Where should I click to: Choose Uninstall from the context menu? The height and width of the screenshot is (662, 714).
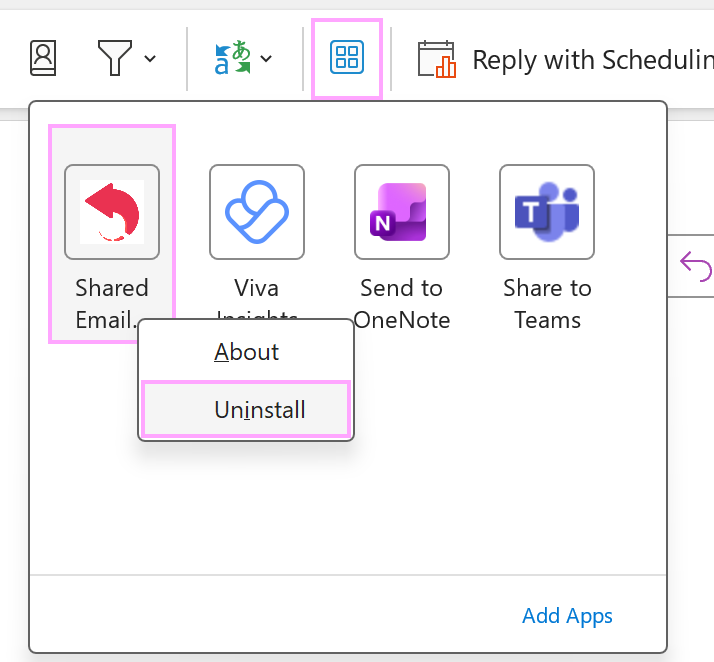pos(246,409)
